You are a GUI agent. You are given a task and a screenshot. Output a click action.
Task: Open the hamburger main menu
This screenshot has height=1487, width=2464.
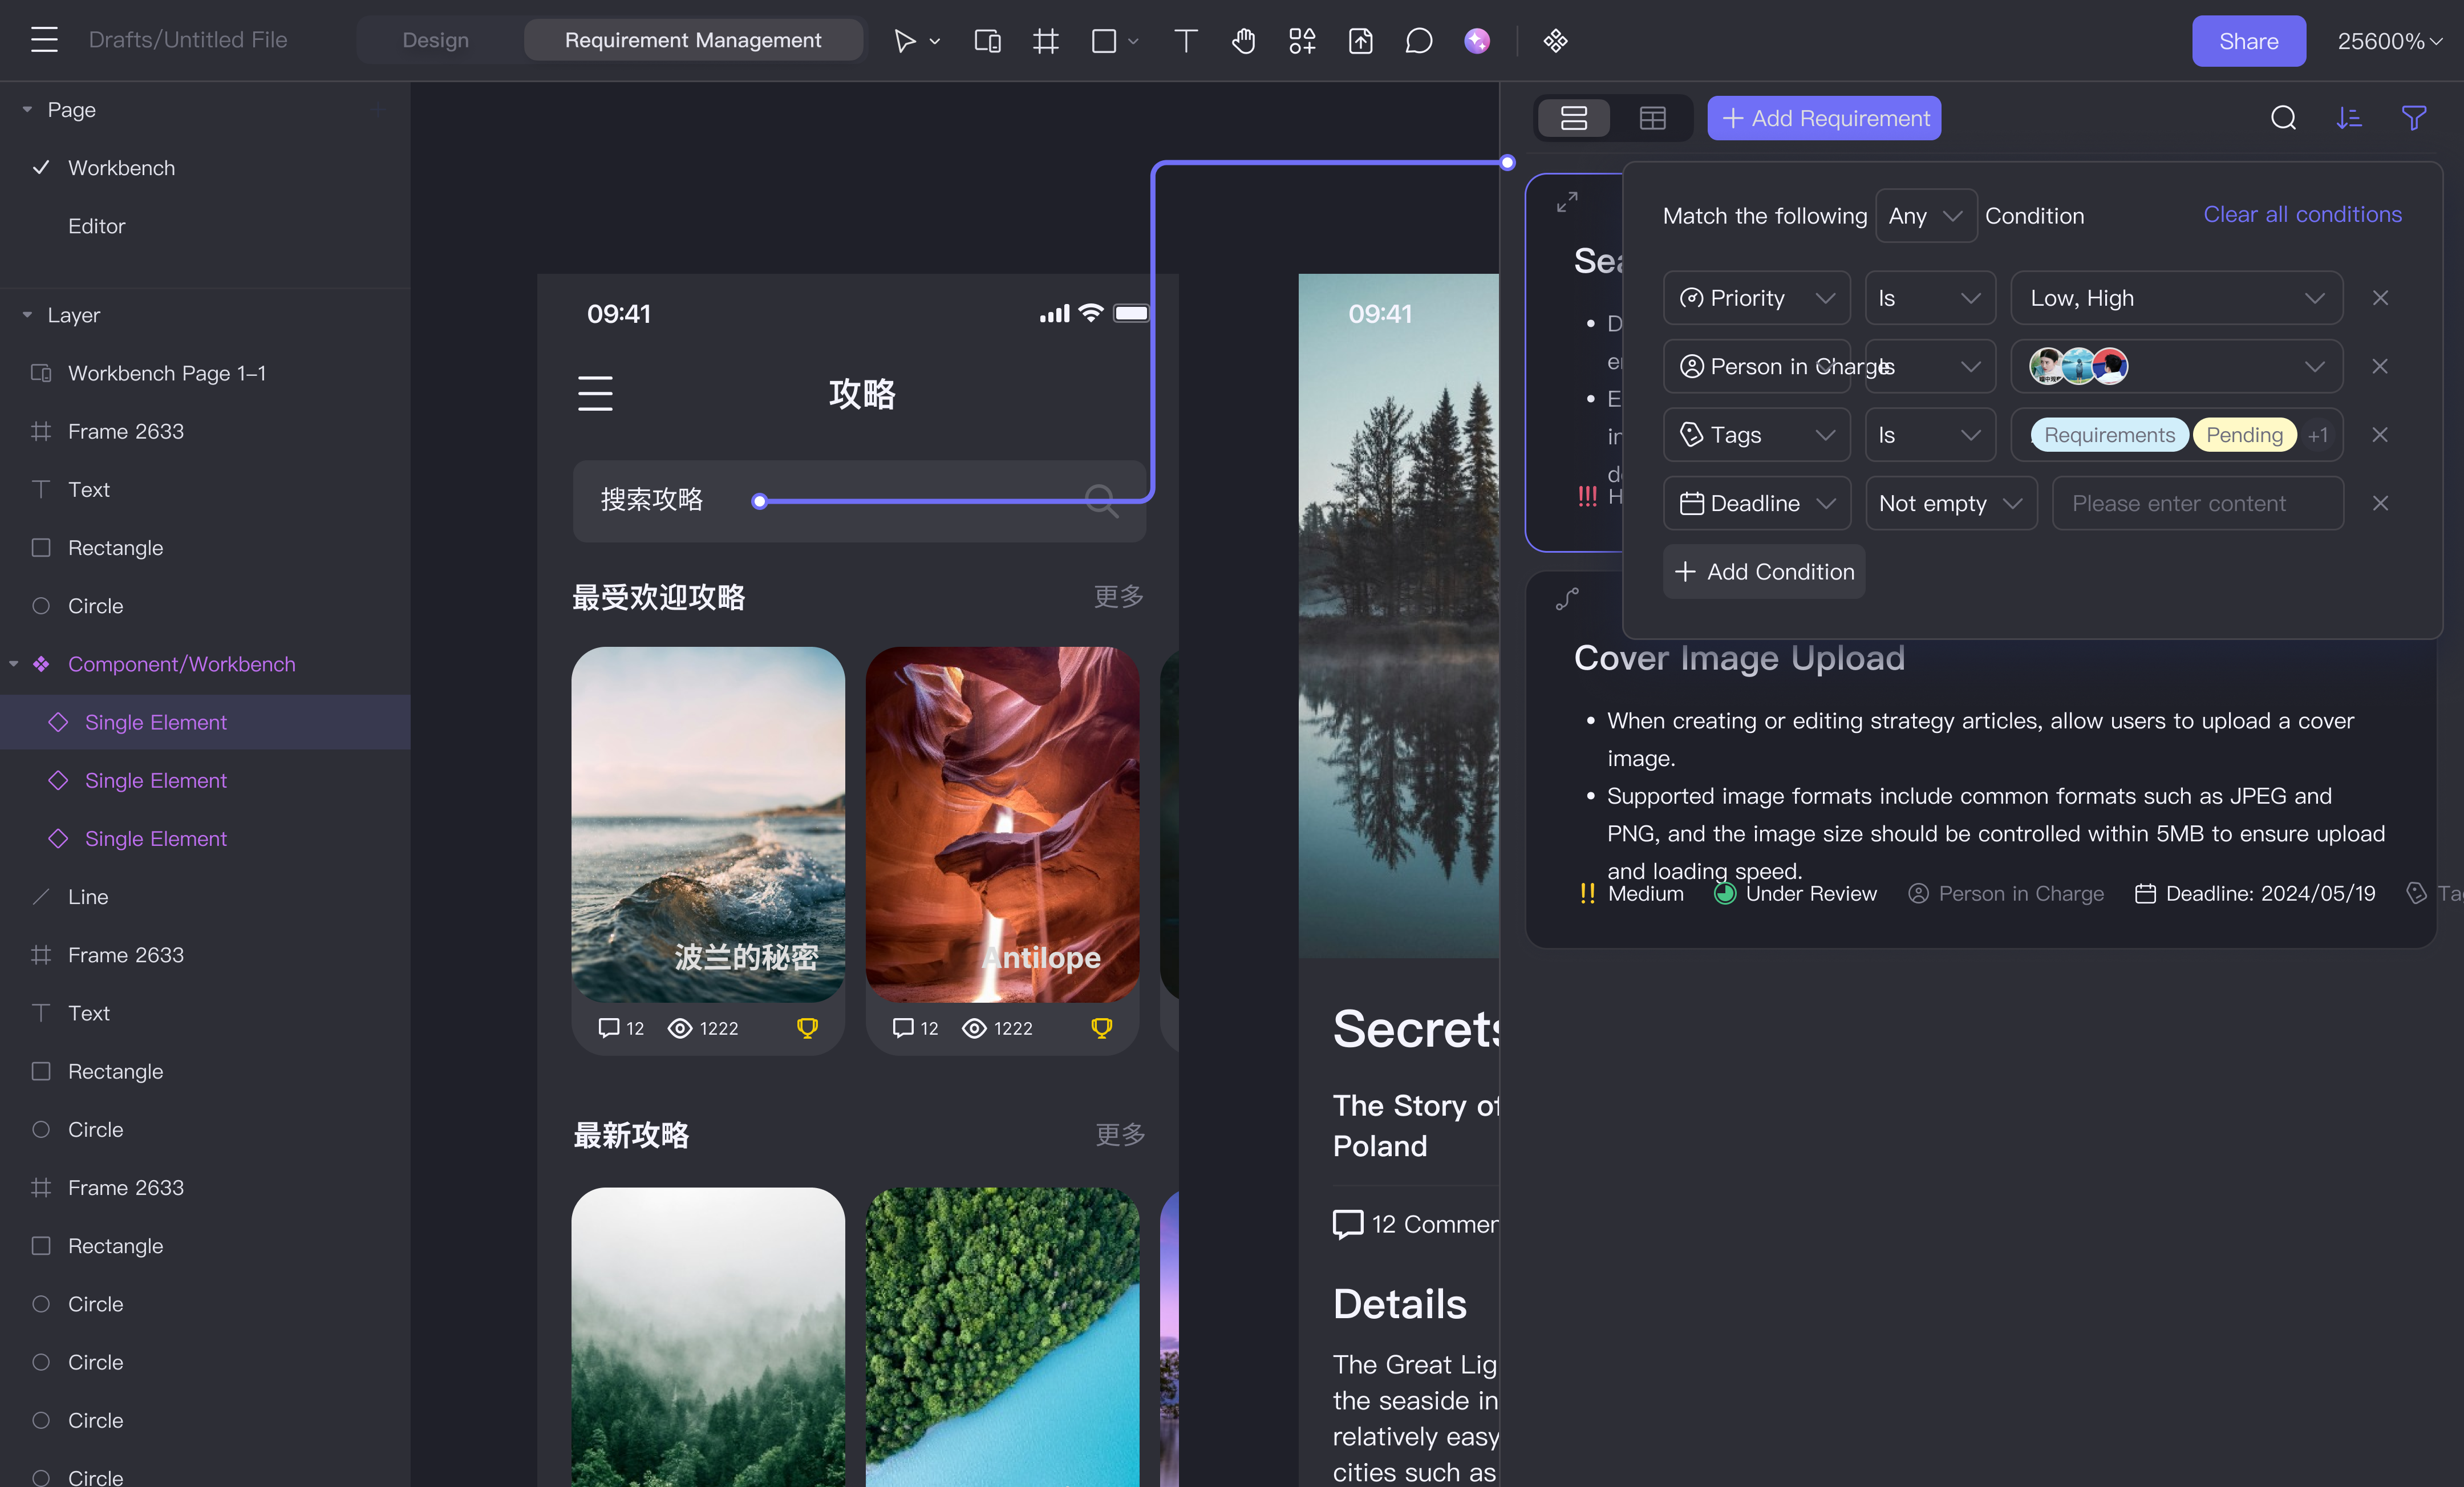coord(44,40)
